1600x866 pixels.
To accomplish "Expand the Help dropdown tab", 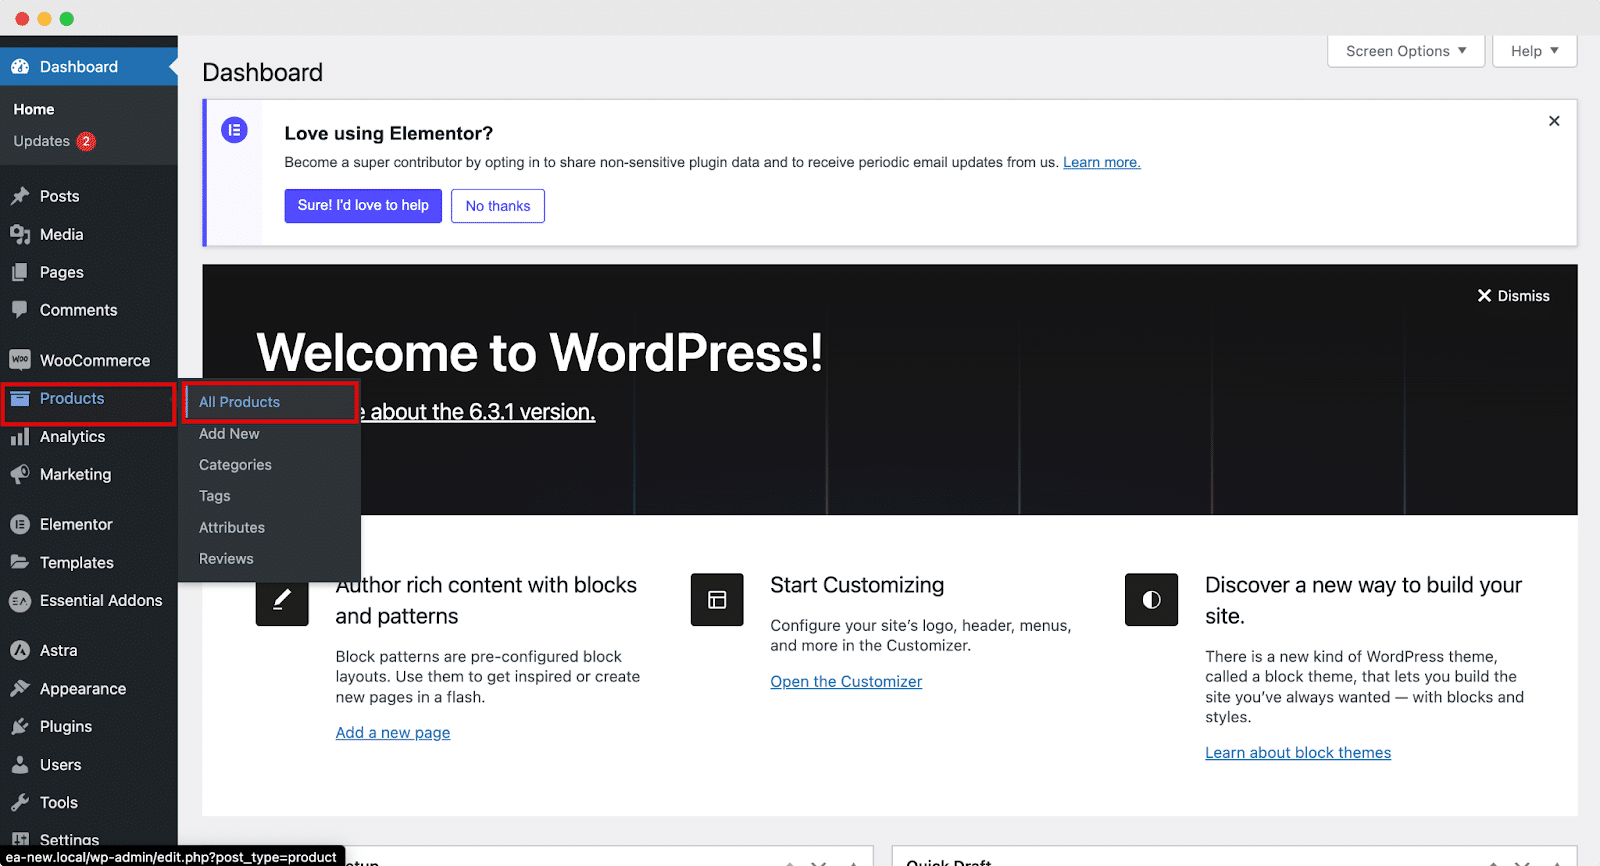I will pyautogui.click(x=1535, y=51).
